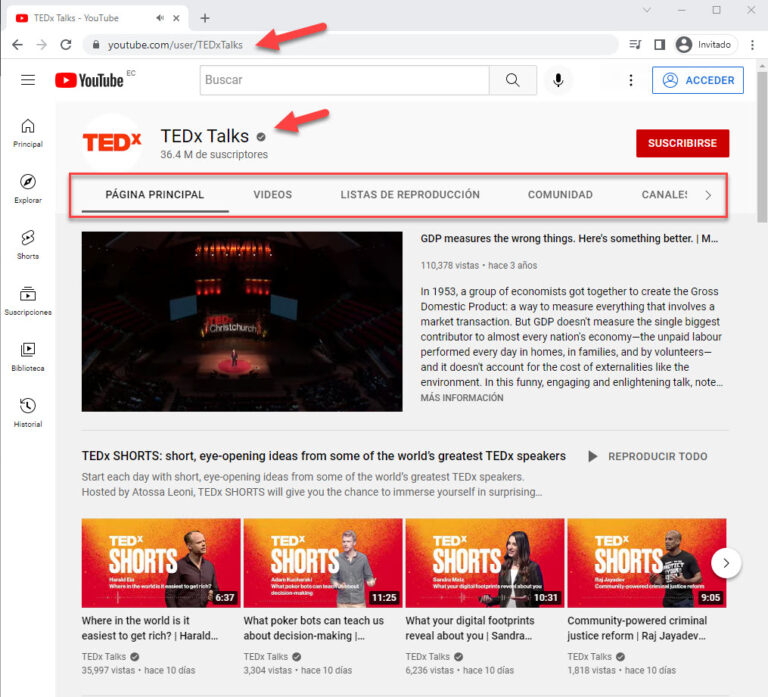768x697 pixels.
Task: Close the TEDx Talks tab
Action: pyautogui.click(x=176, y=18)
